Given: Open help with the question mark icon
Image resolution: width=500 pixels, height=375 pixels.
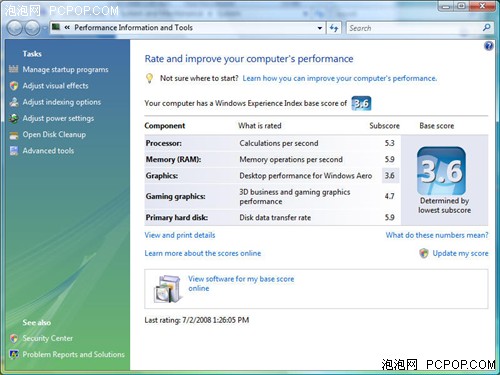Looking at the screenshot, I should point(489,46).
